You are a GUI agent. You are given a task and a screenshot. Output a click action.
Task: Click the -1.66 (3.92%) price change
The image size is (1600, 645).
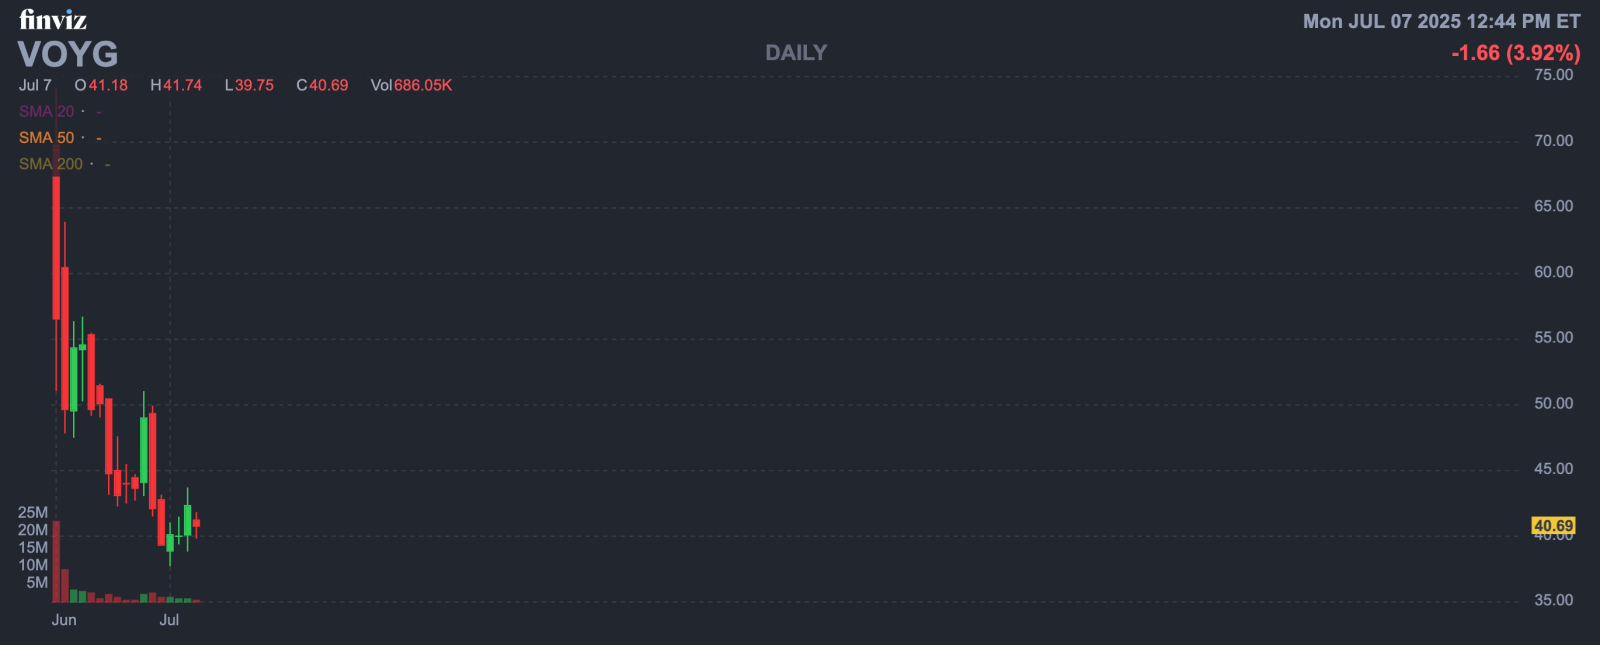click(1515, 53)
